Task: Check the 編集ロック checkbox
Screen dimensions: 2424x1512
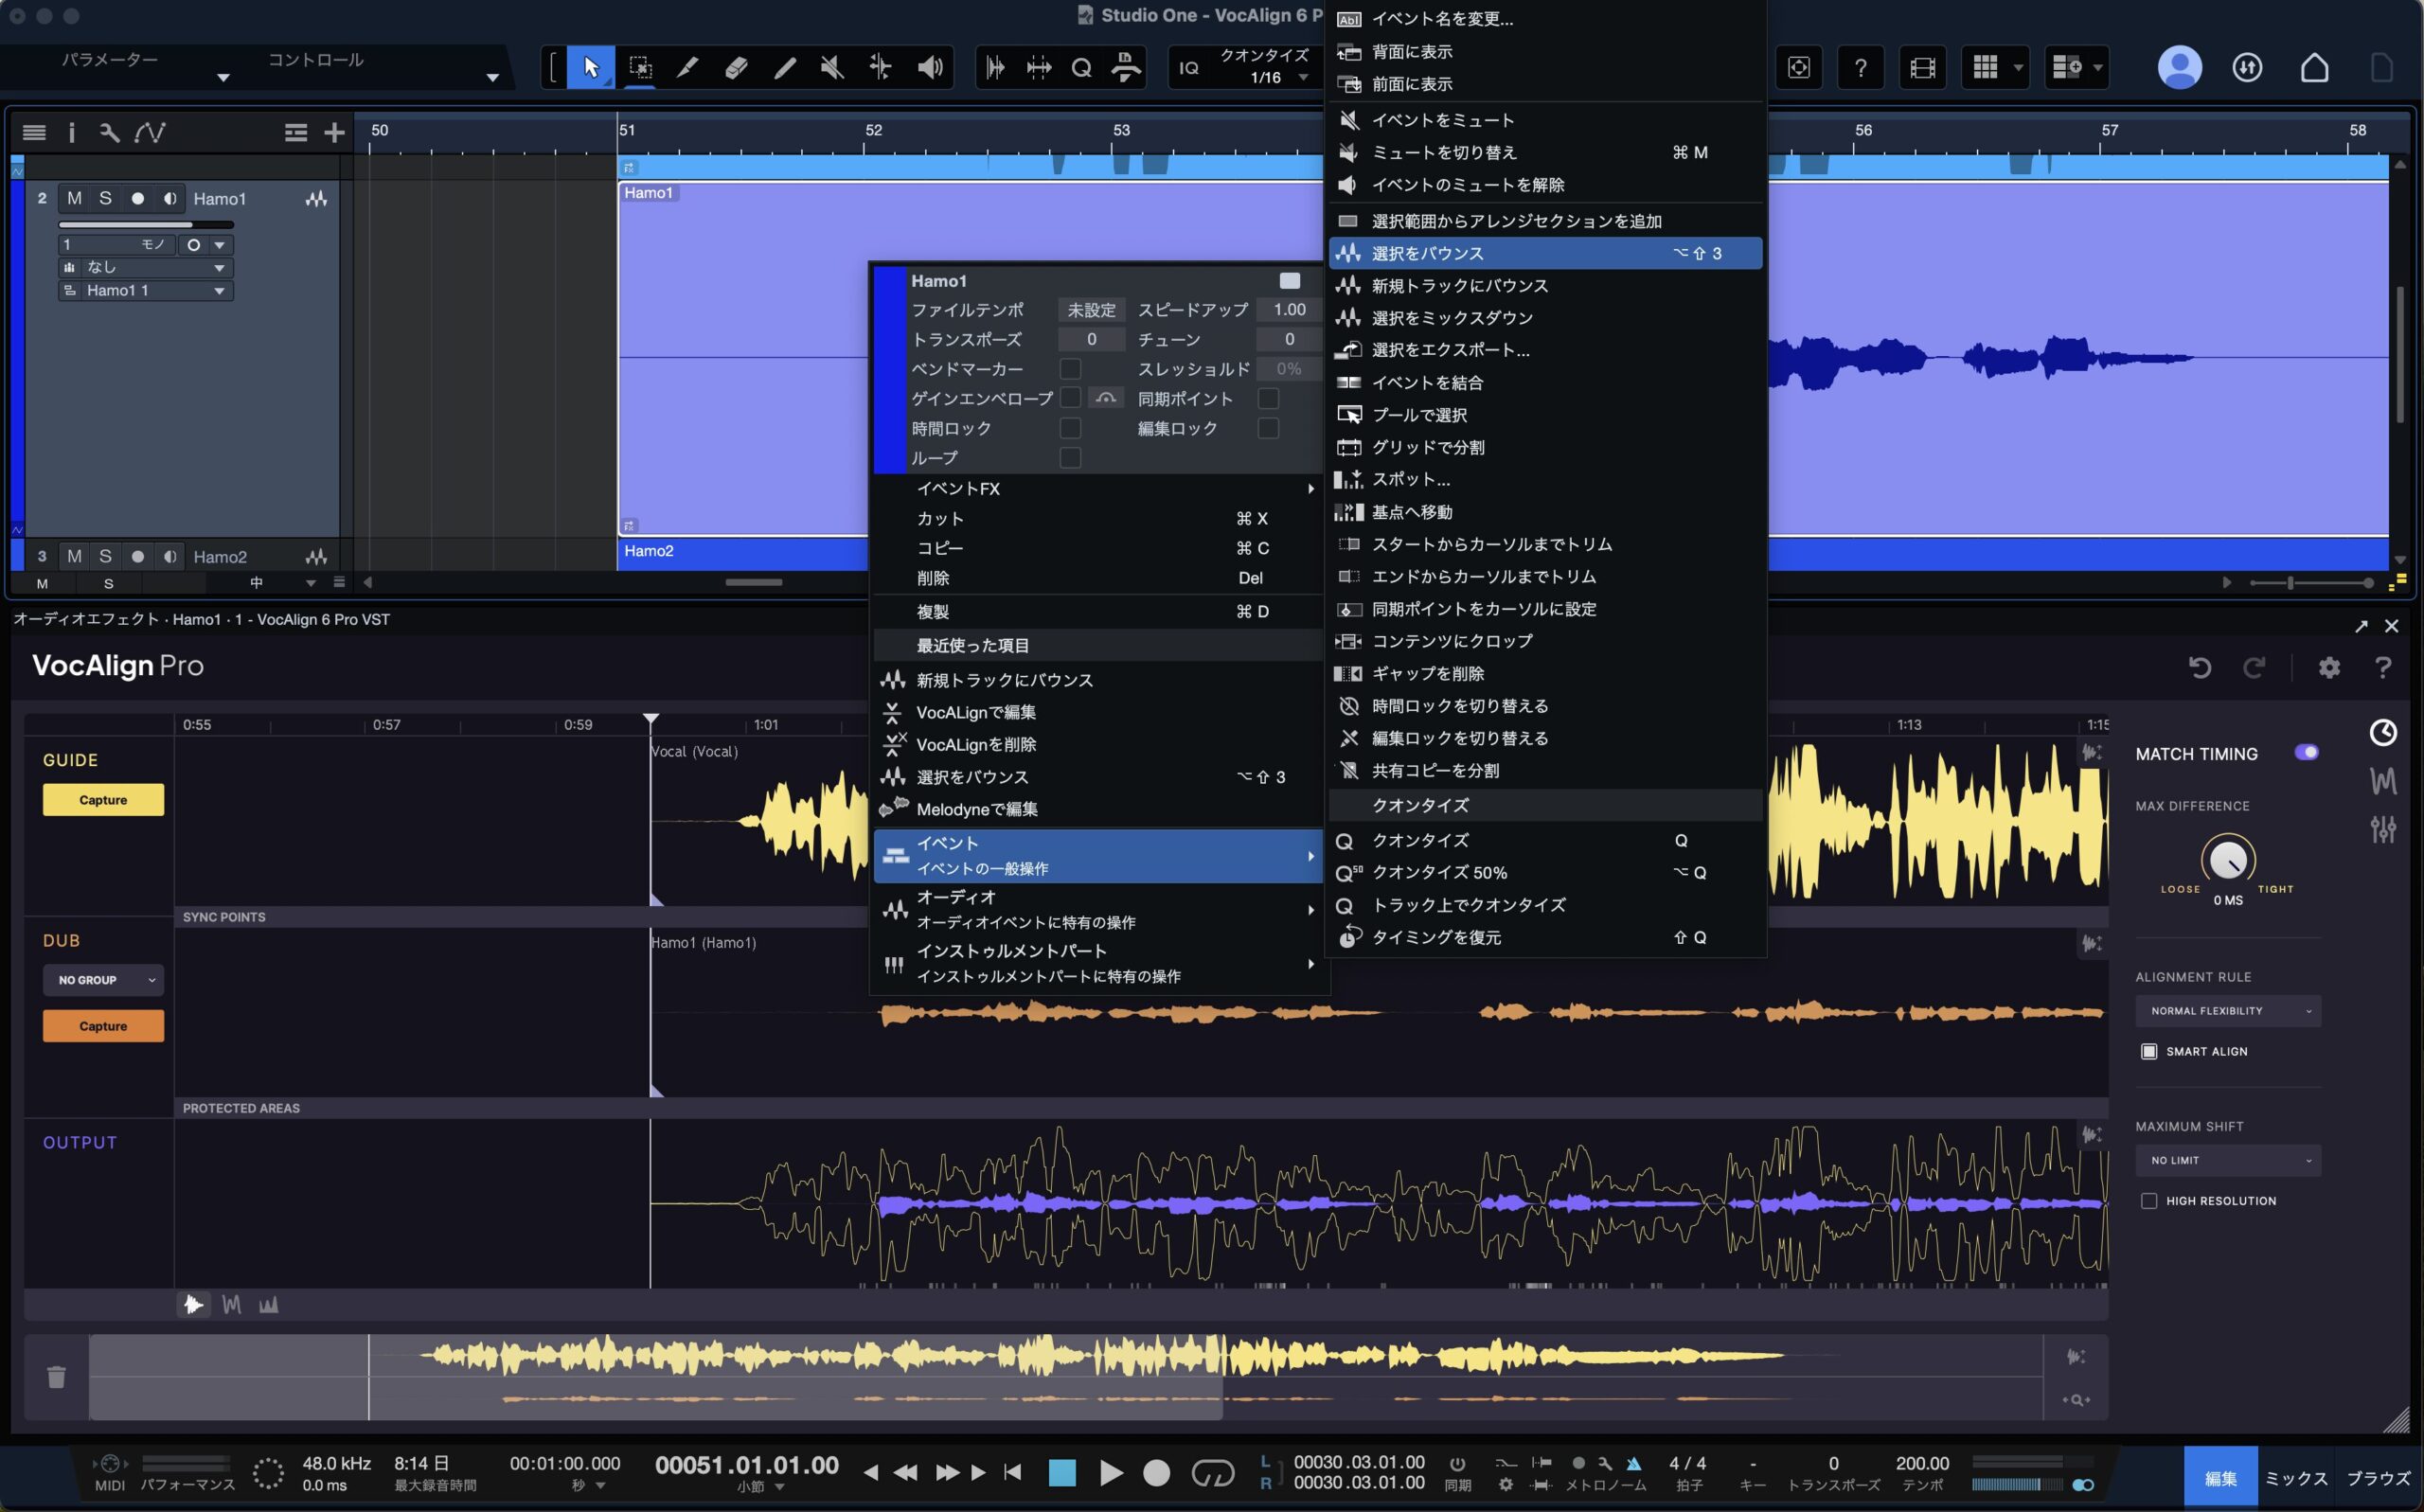Action: coord(1268,428)
